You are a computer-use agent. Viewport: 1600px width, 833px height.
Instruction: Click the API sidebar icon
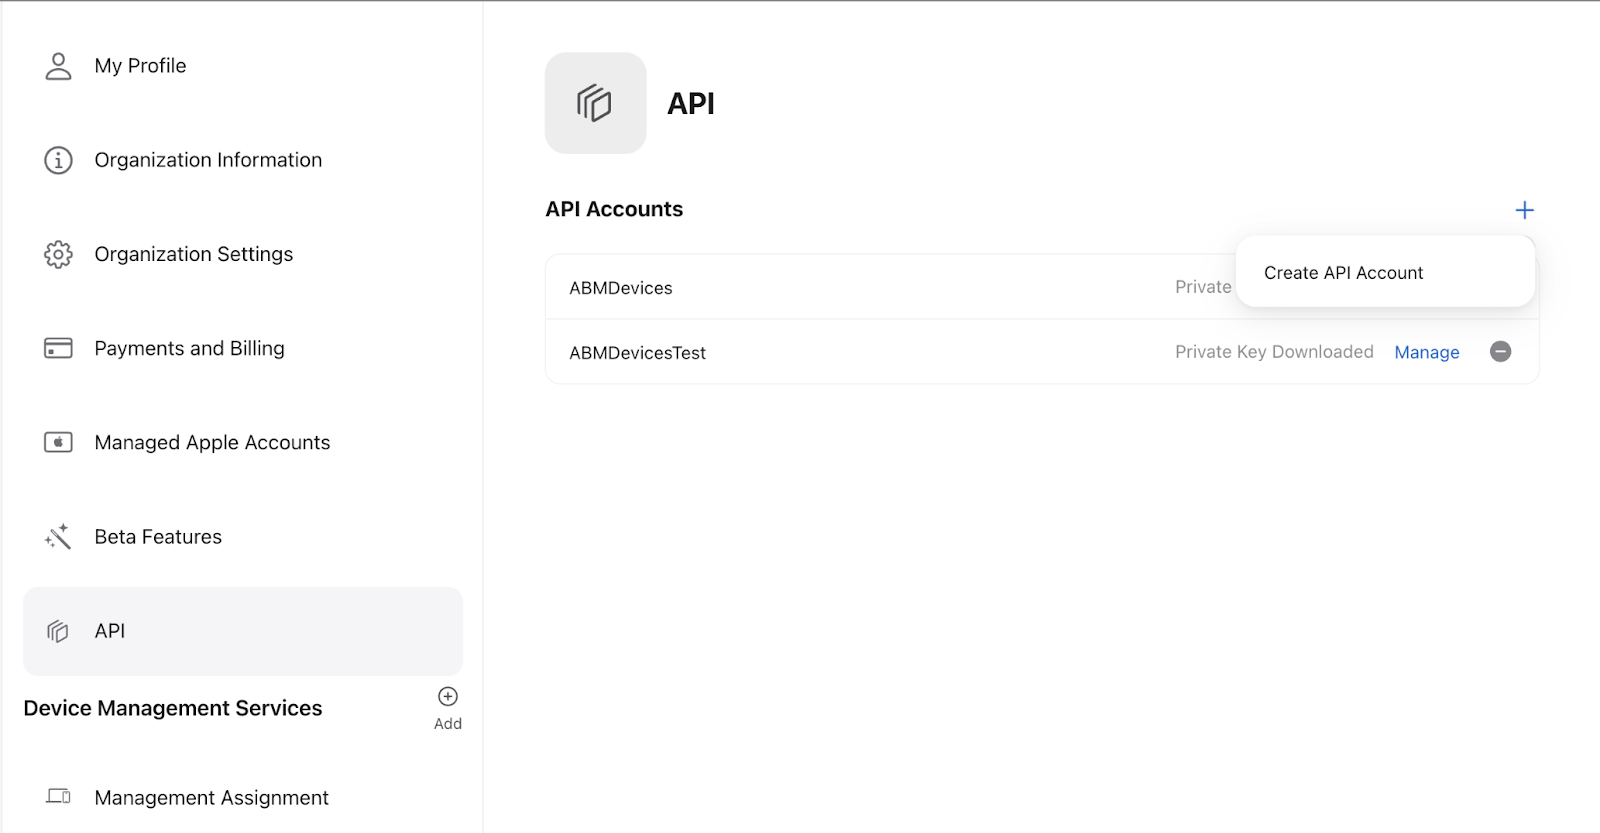(58, 631)
